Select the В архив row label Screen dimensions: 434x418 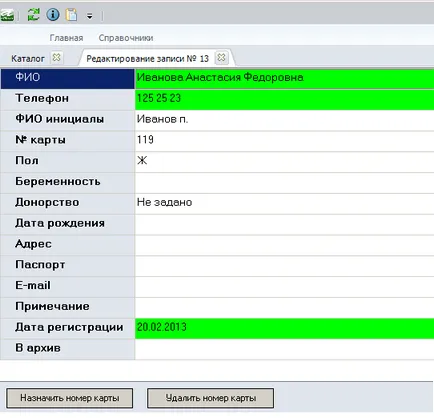67,349
